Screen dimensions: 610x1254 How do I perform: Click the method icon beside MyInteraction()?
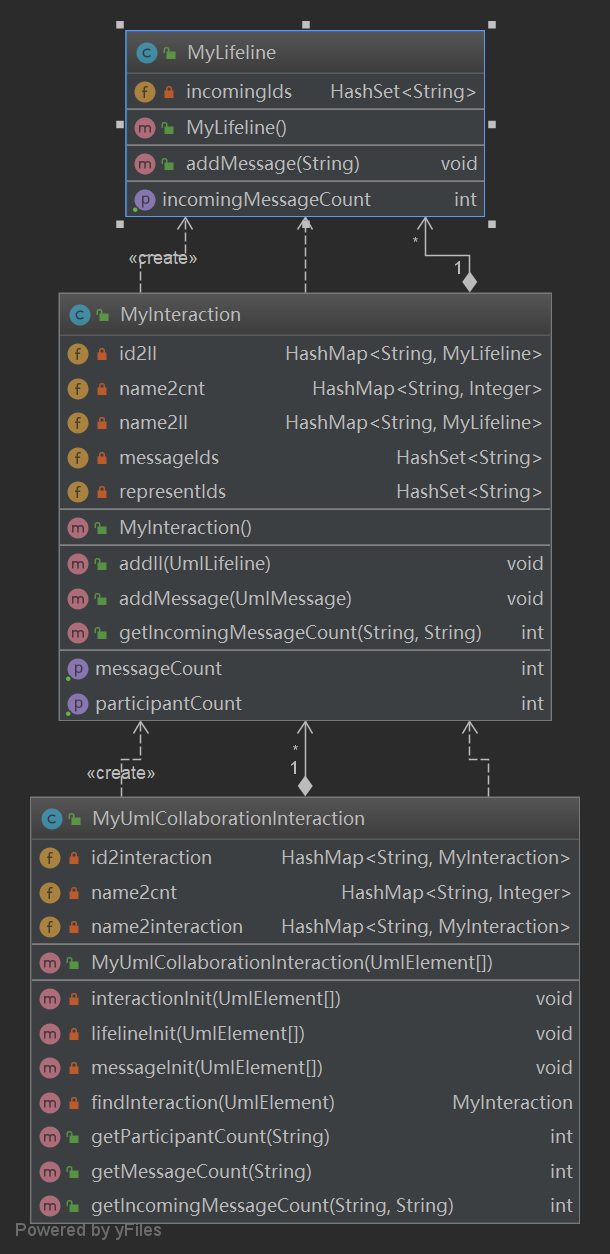[77, 527]
